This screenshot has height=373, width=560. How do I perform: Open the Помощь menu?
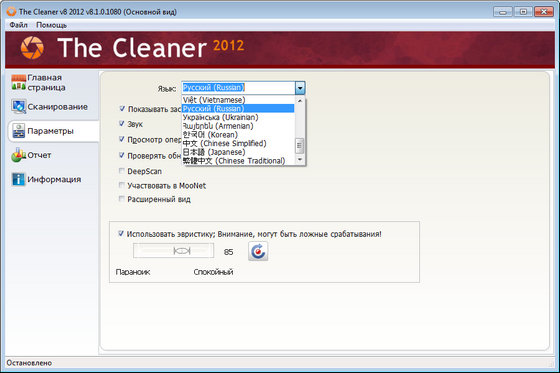[x=51, y=25]
